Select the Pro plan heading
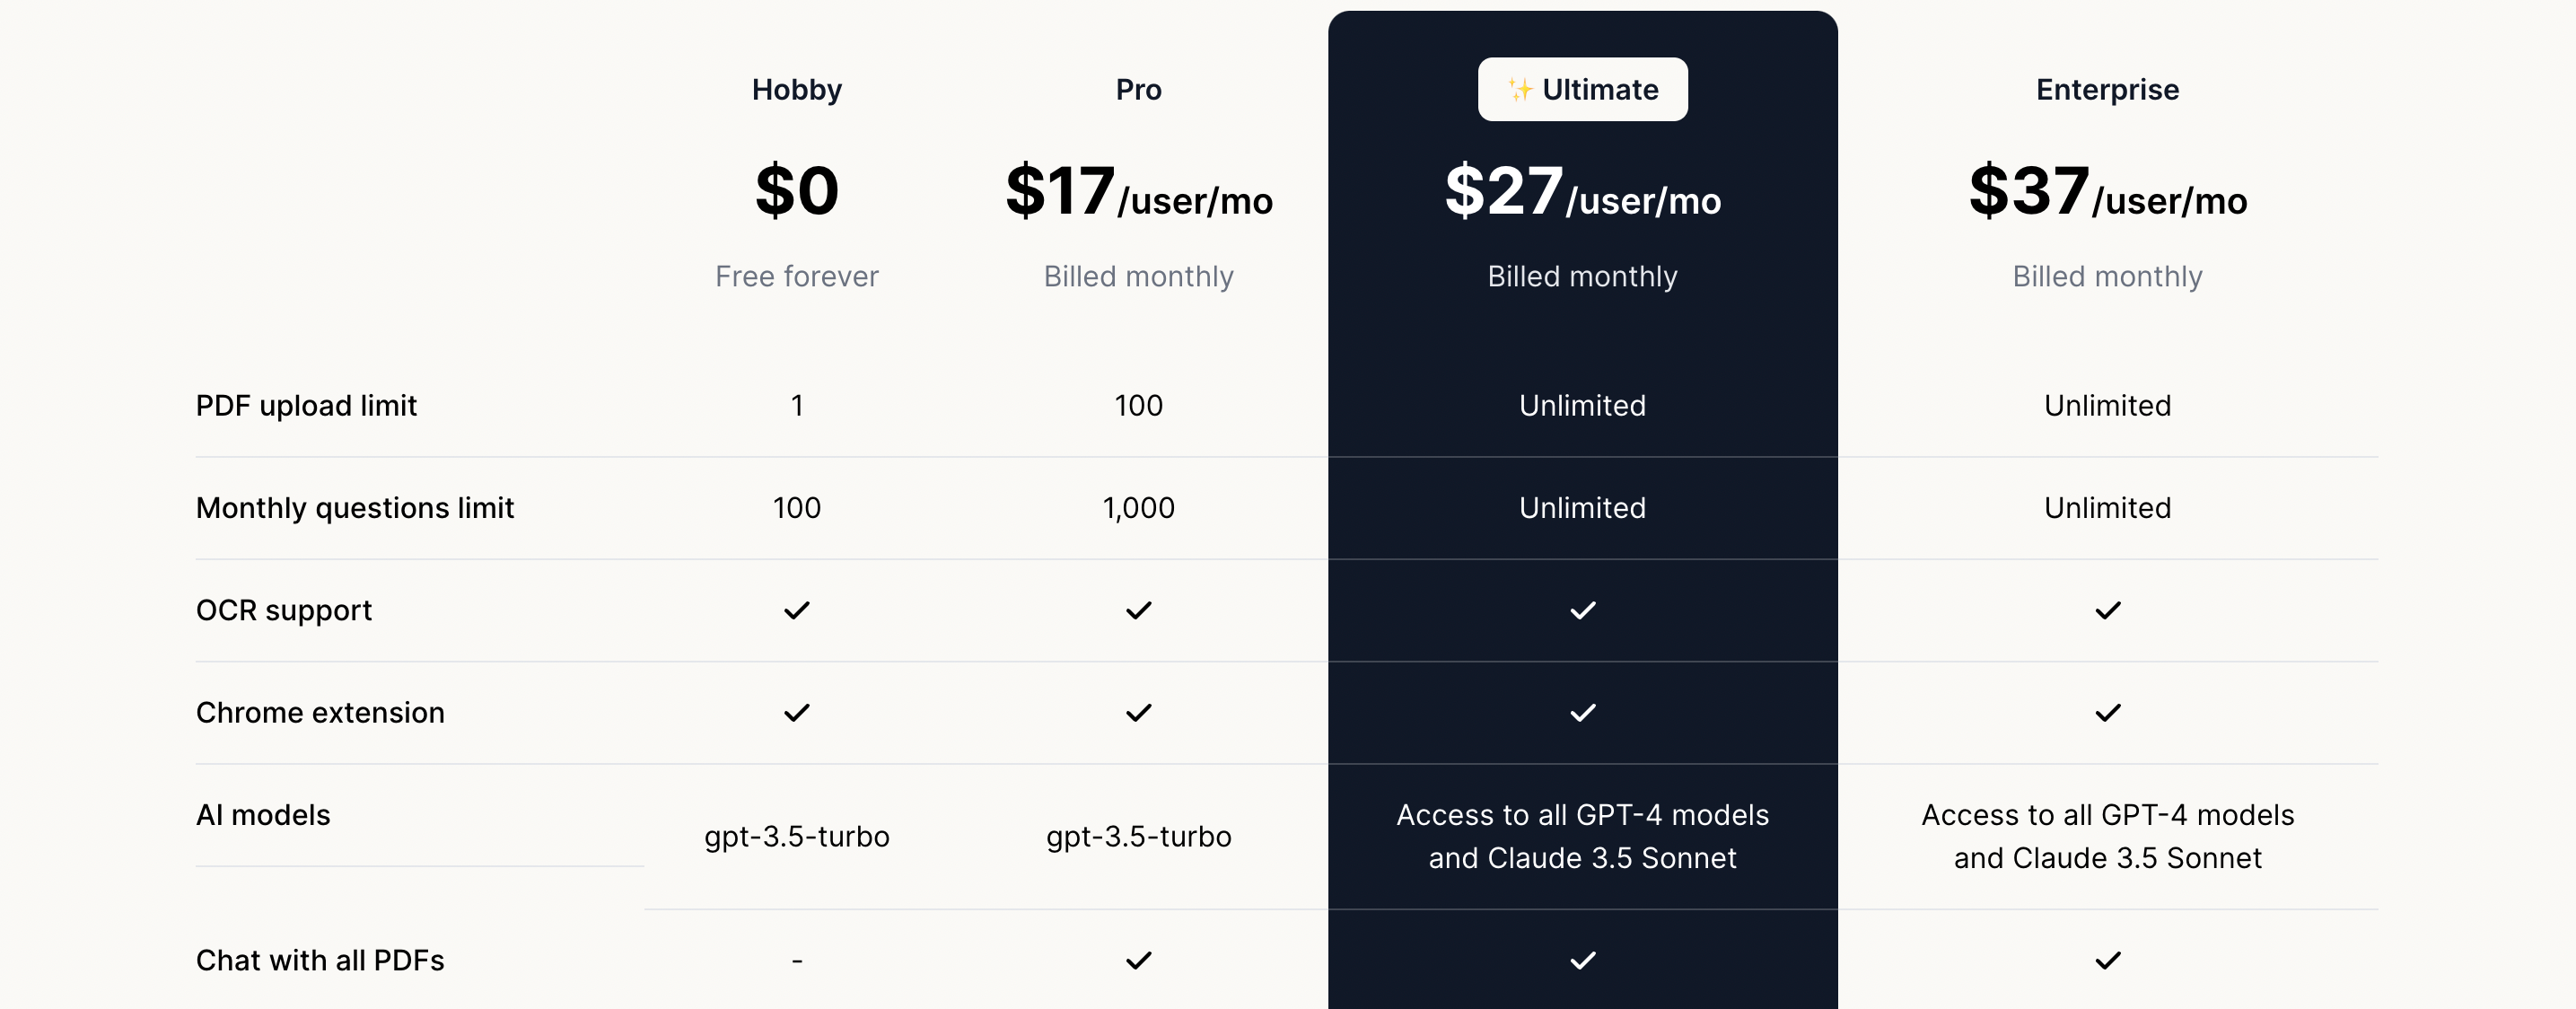The image size is (2576, 1009). click(x=1138, y=90)
